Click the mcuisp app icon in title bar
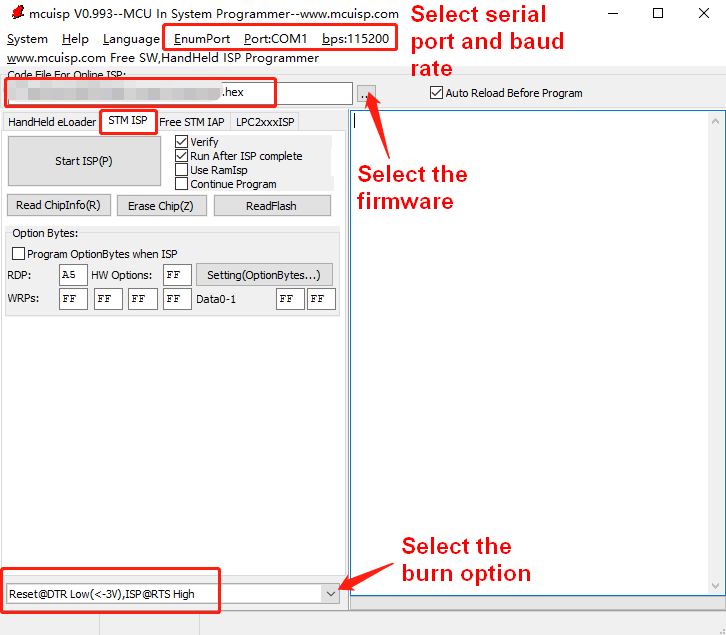The image size is (726, 635). pyautogui.click(x=17, y=14)
